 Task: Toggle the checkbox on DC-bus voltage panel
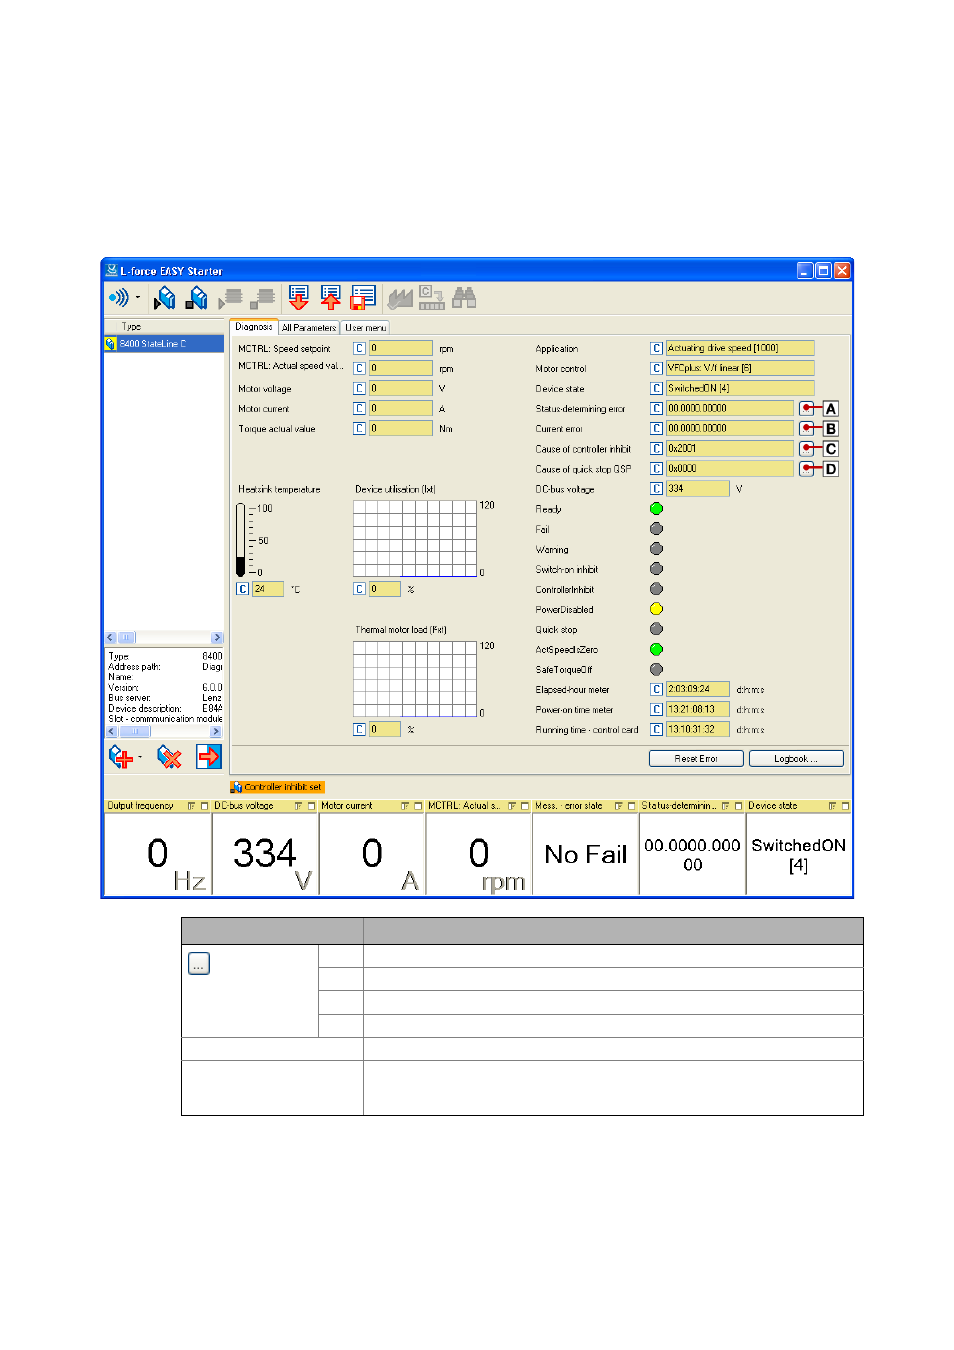[311, 806]
